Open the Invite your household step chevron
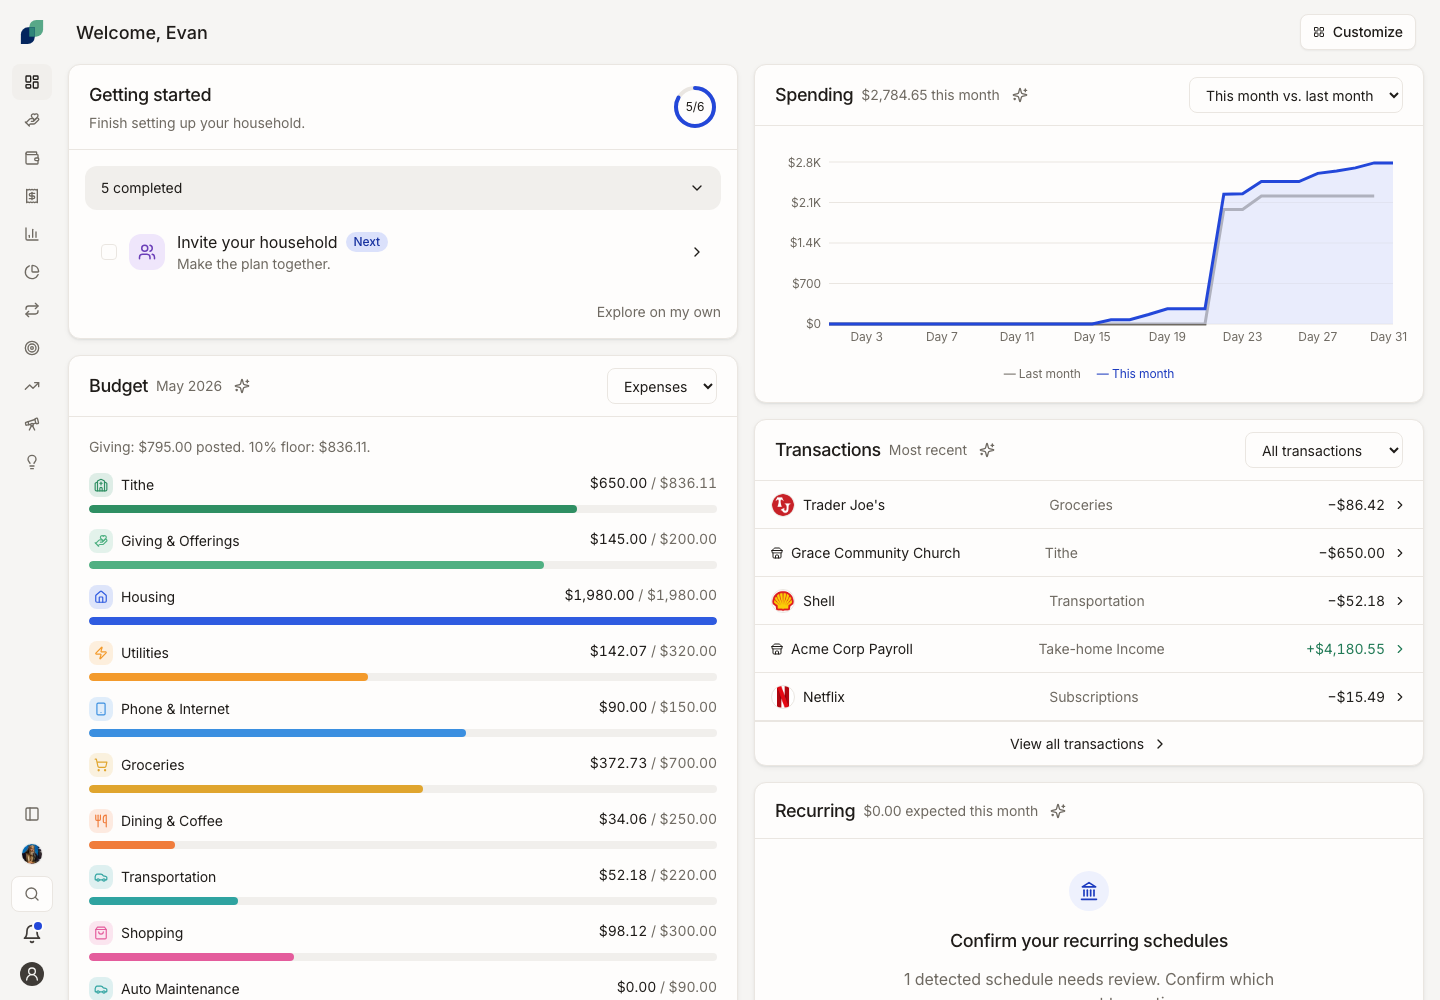The width and height of the screenshot is (1440, 1000). tap(697, 252)
